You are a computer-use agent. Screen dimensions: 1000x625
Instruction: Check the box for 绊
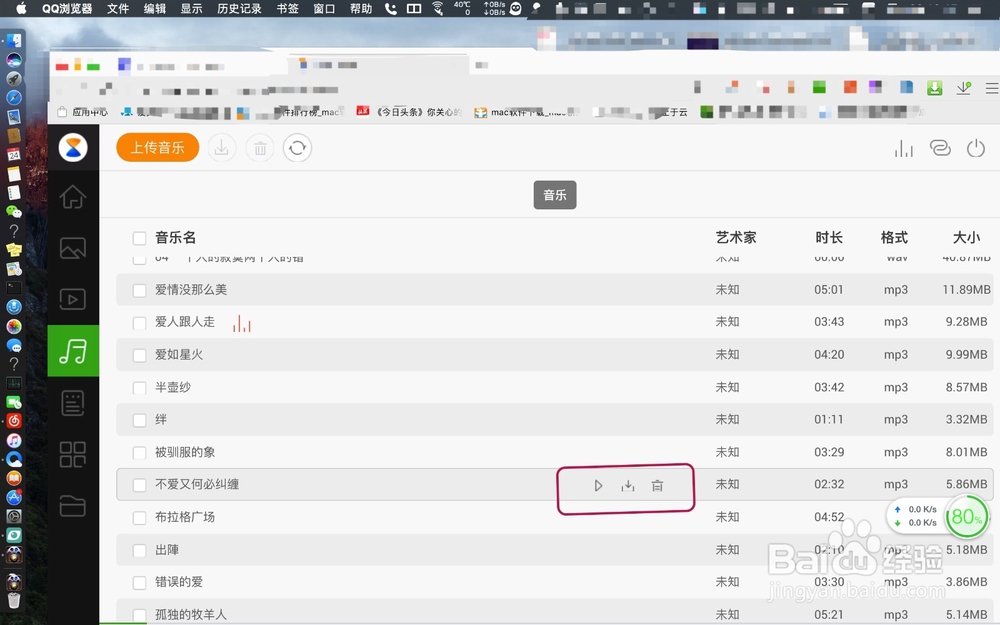pyautogui.click(x=140, y=420)
